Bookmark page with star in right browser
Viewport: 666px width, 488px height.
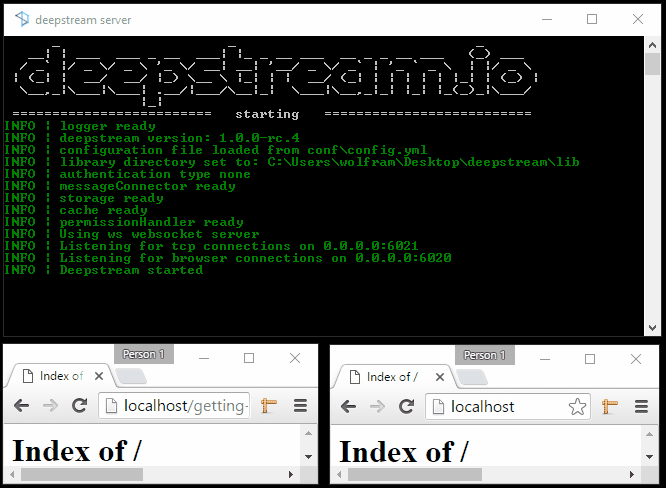577,407
